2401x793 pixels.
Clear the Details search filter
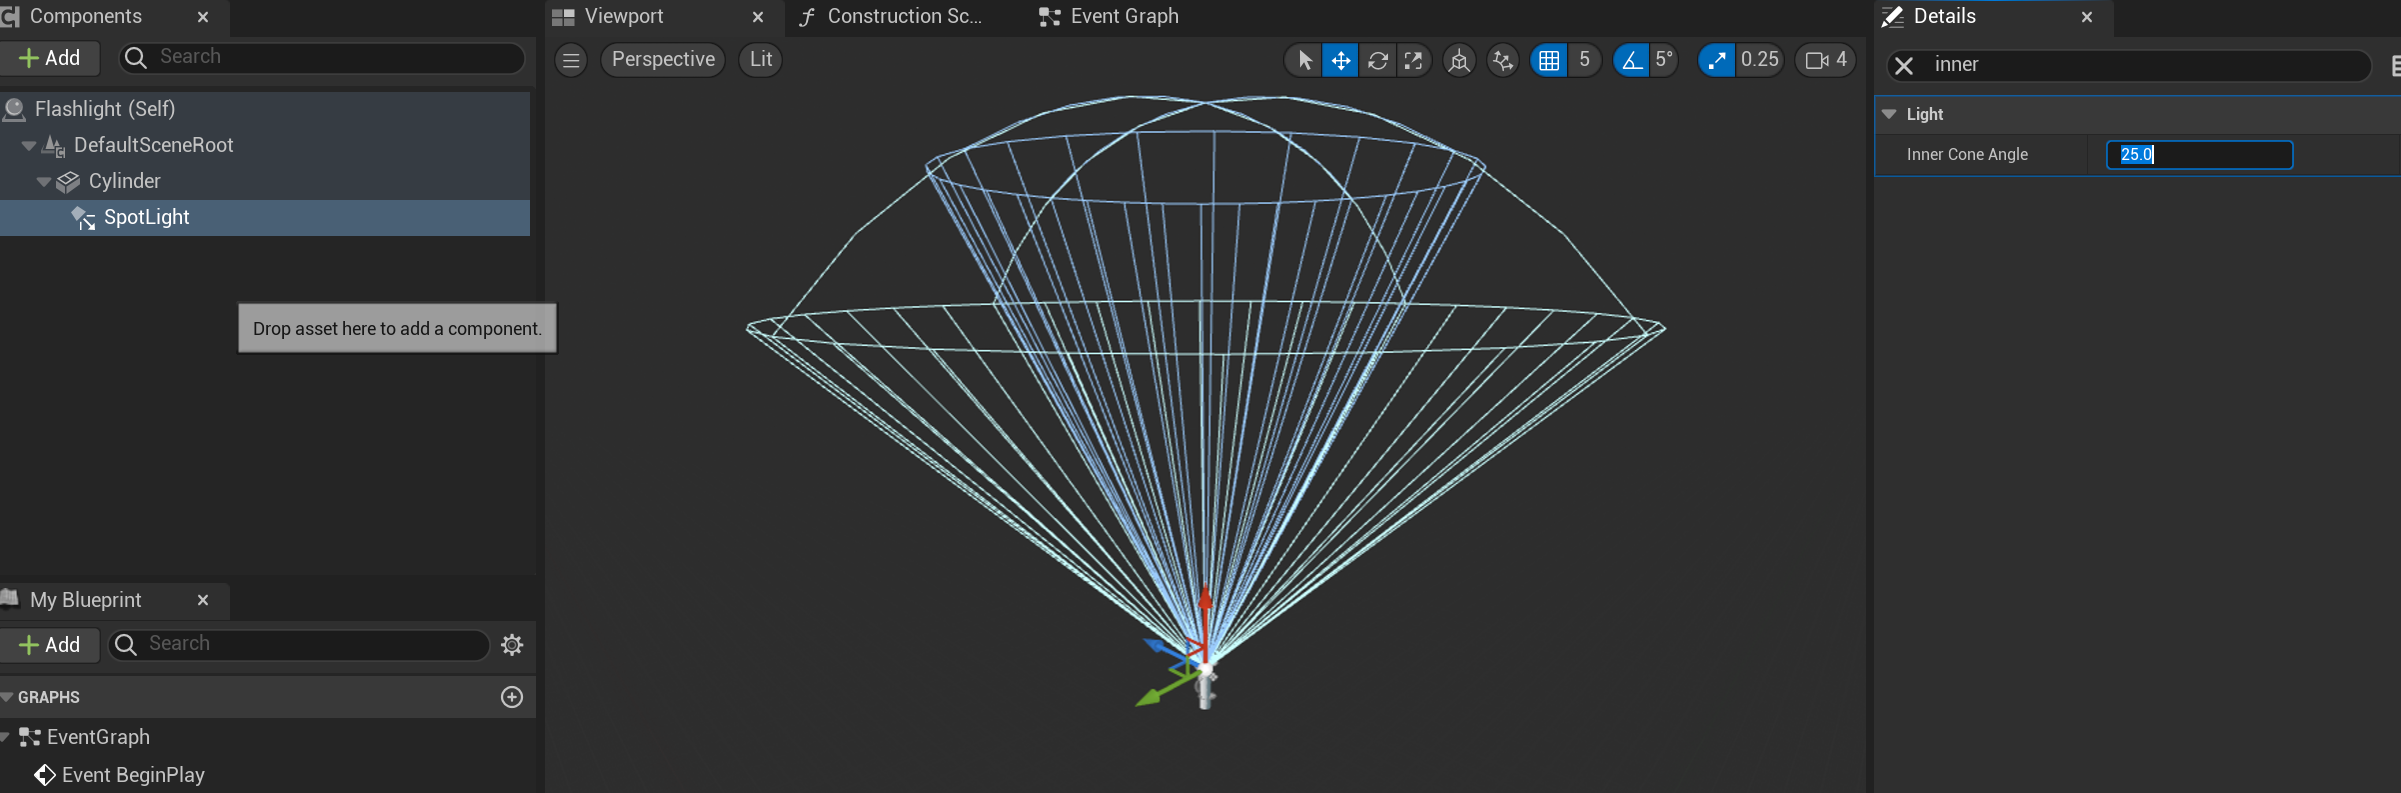pyautogui.click(x=1904, y=66)
